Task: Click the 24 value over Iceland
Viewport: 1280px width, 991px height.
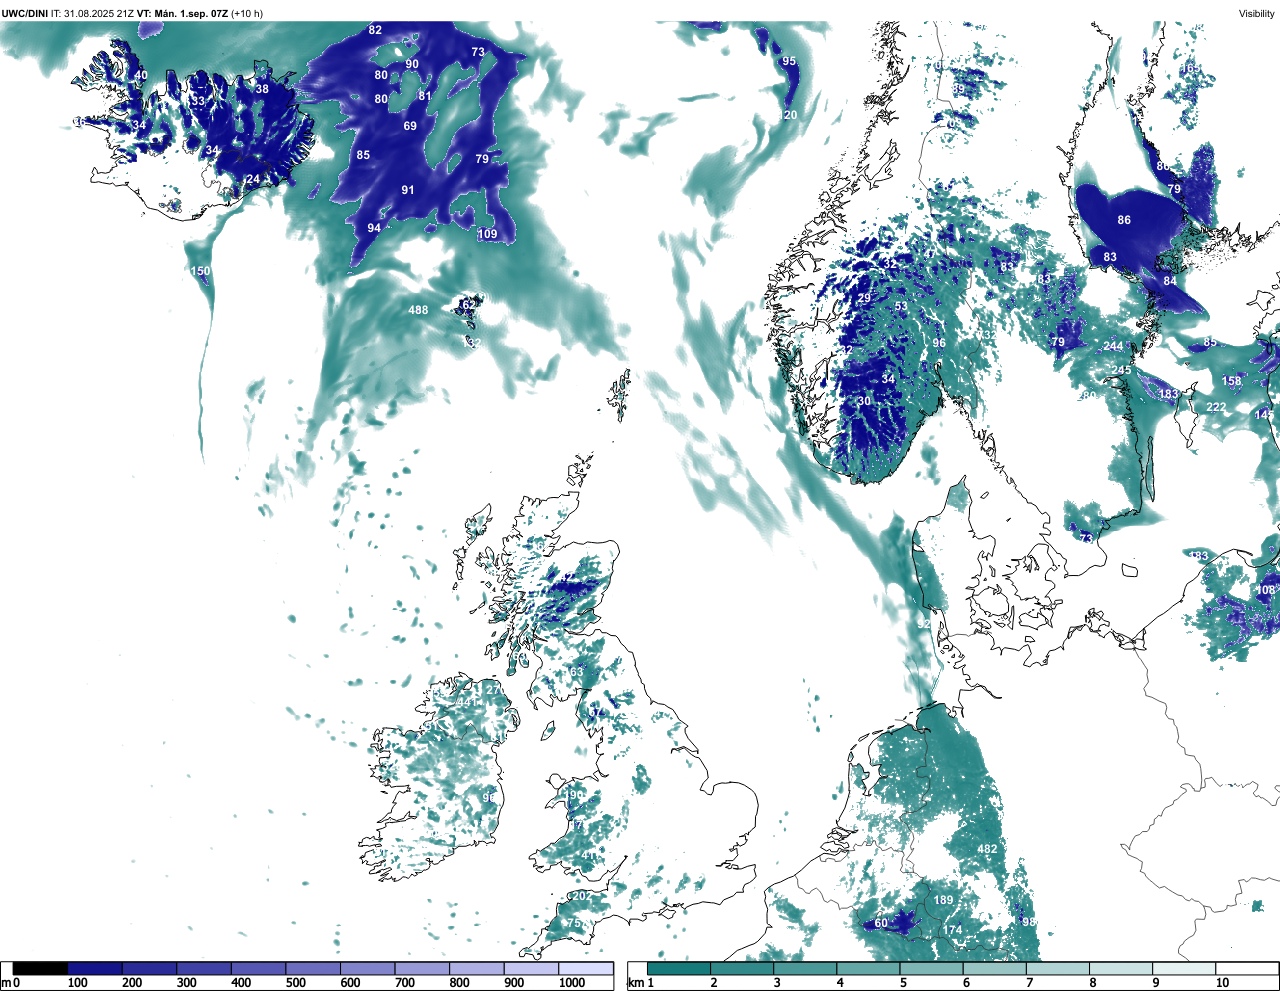Action: pyautogui.click(x=253, y=180)
